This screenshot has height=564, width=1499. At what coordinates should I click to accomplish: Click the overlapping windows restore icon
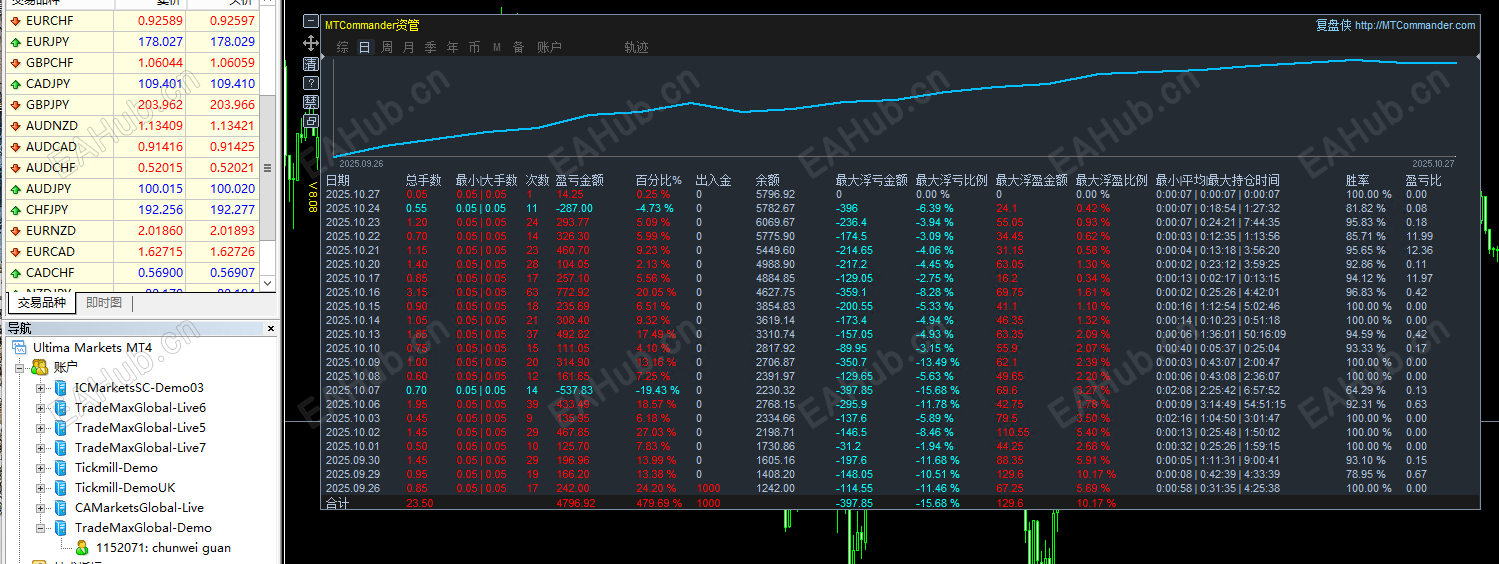click(310, 121)
